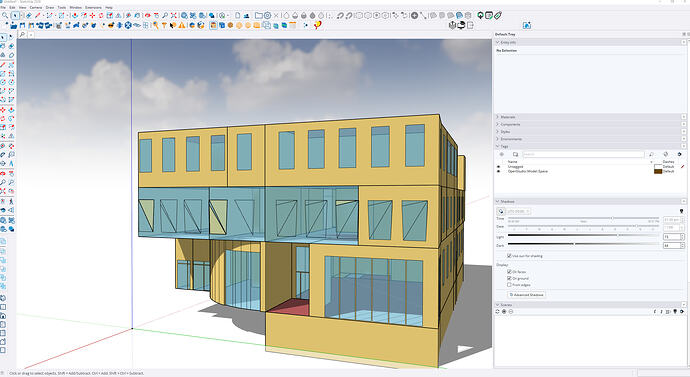Click the gray X icon in toolbar
The height and width of the screenshot is (377, 690).
coord(276,15)
